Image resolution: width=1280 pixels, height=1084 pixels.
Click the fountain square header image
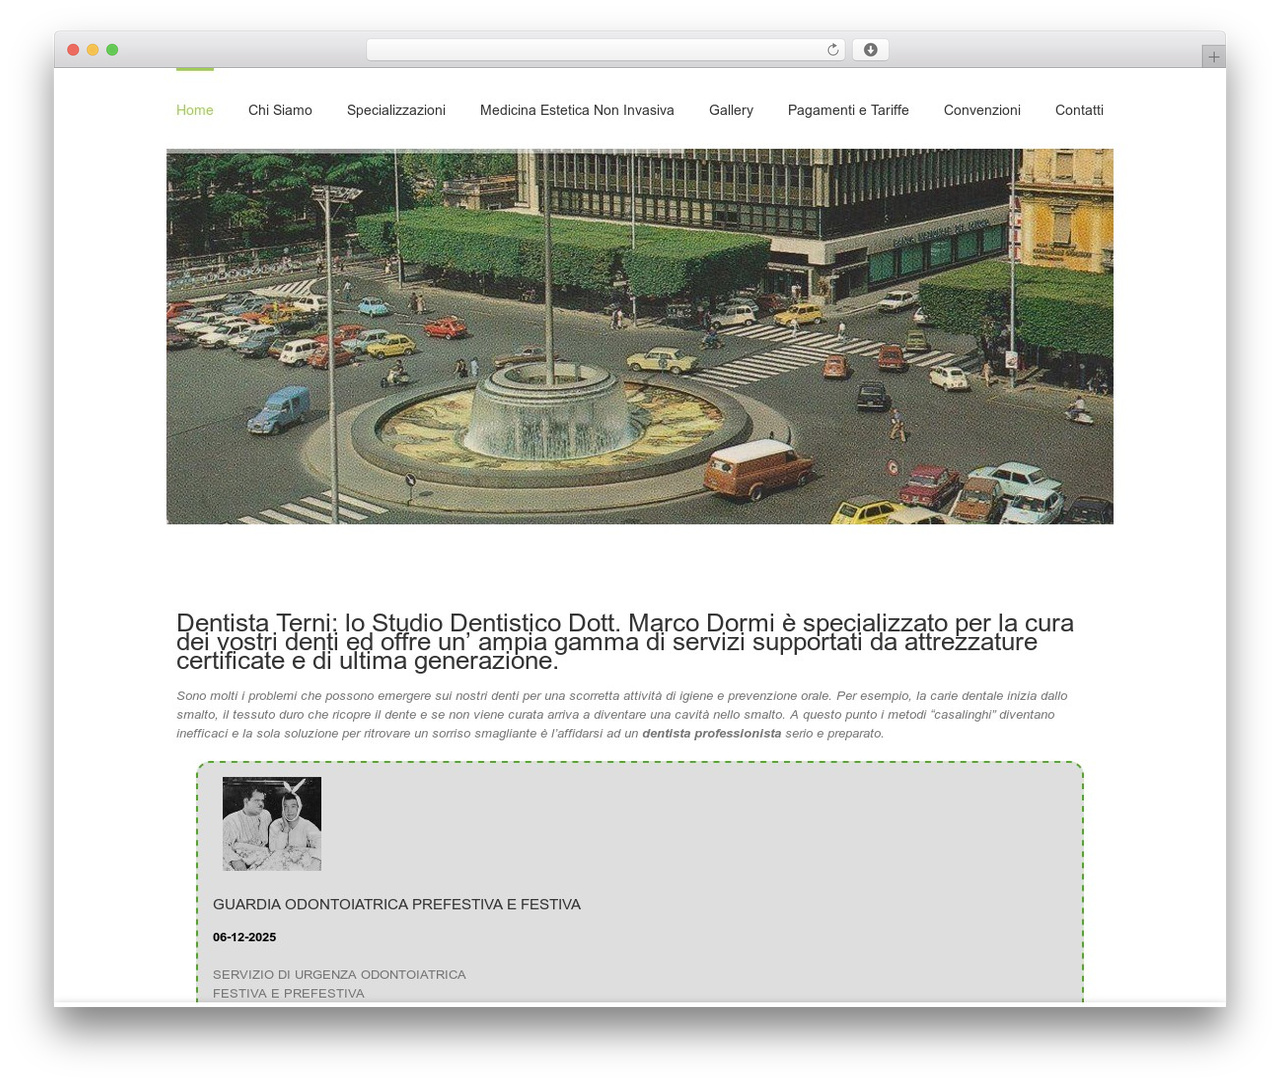click(x=640, y=336)
